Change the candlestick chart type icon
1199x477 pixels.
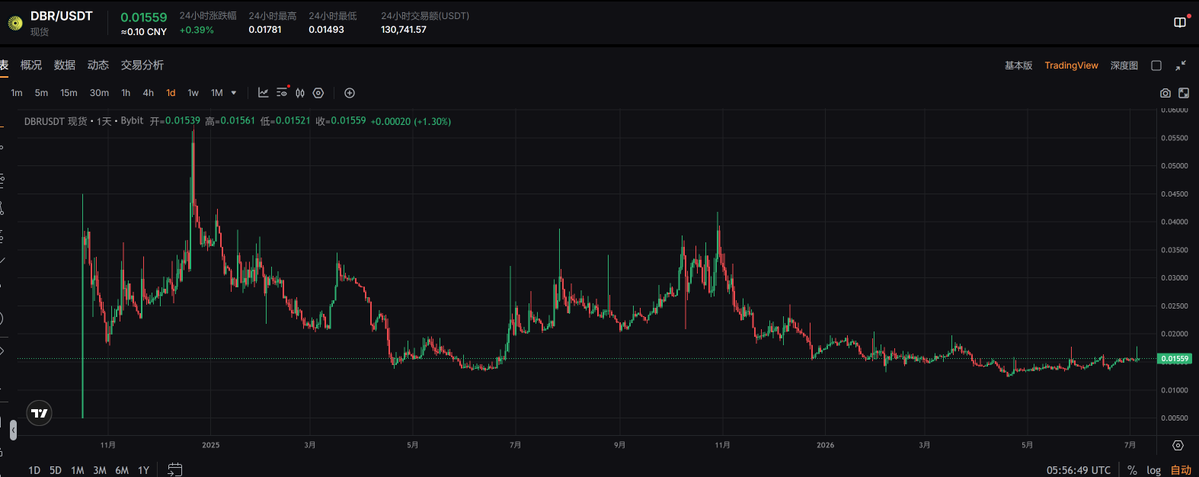point(300,92)
